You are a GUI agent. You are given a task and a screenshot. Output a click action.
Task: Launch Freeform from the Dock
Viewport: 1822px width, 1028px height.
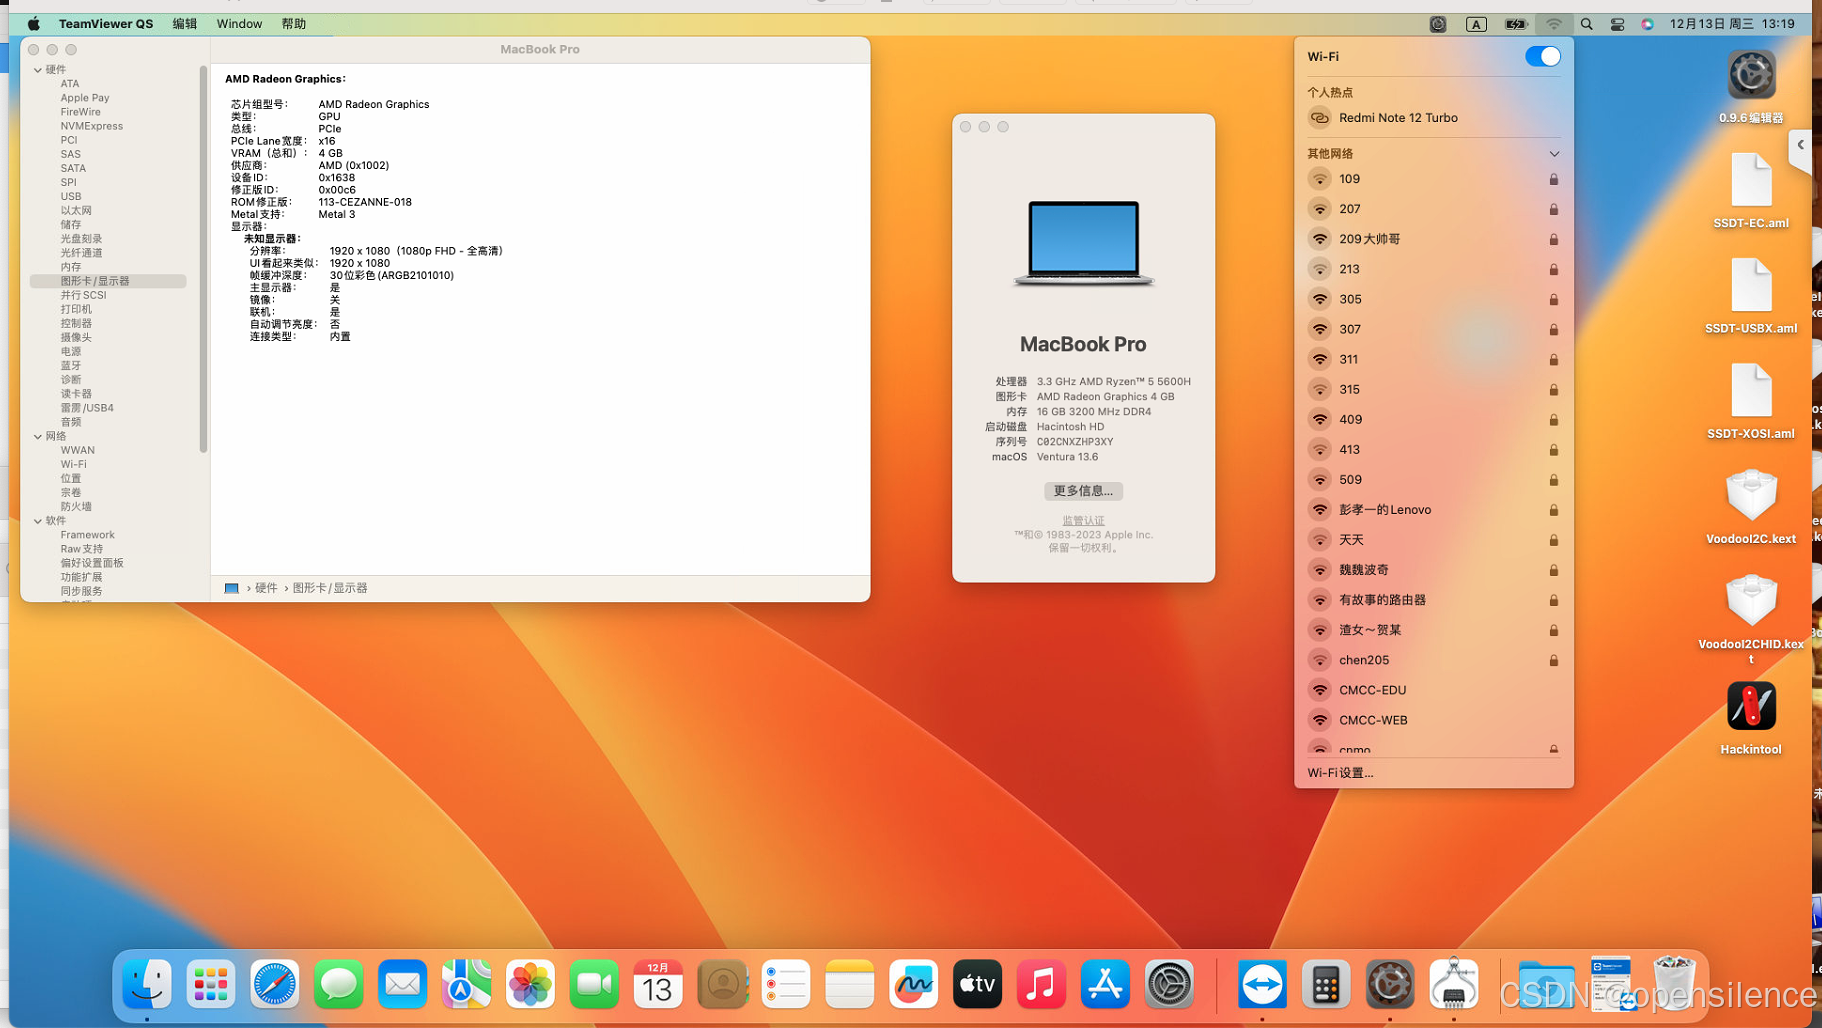[x=914, y=985]
